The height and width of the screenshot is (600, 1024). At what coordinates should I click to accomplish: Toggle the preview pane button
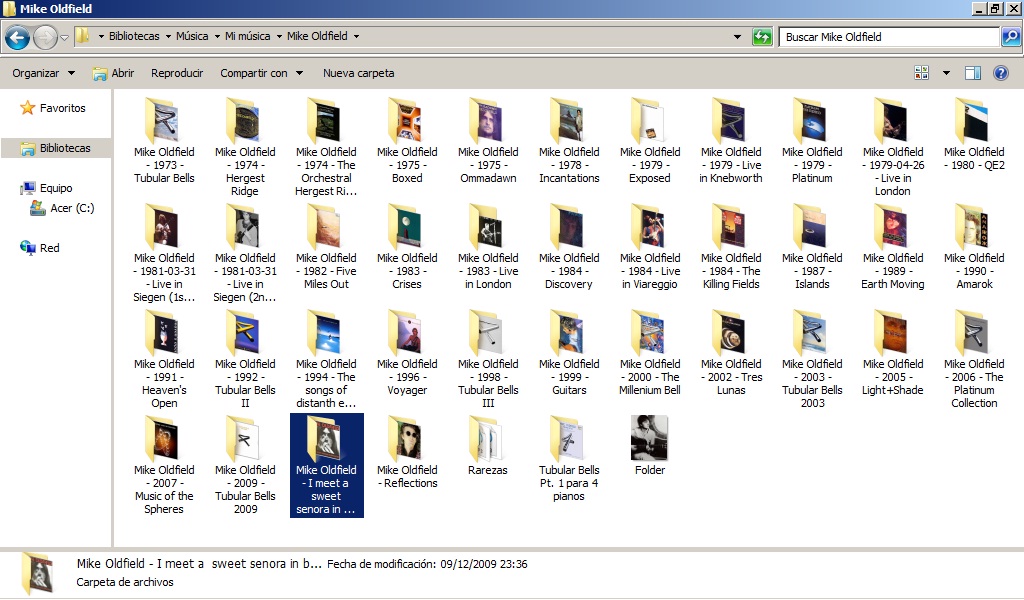tap(973, 73)
